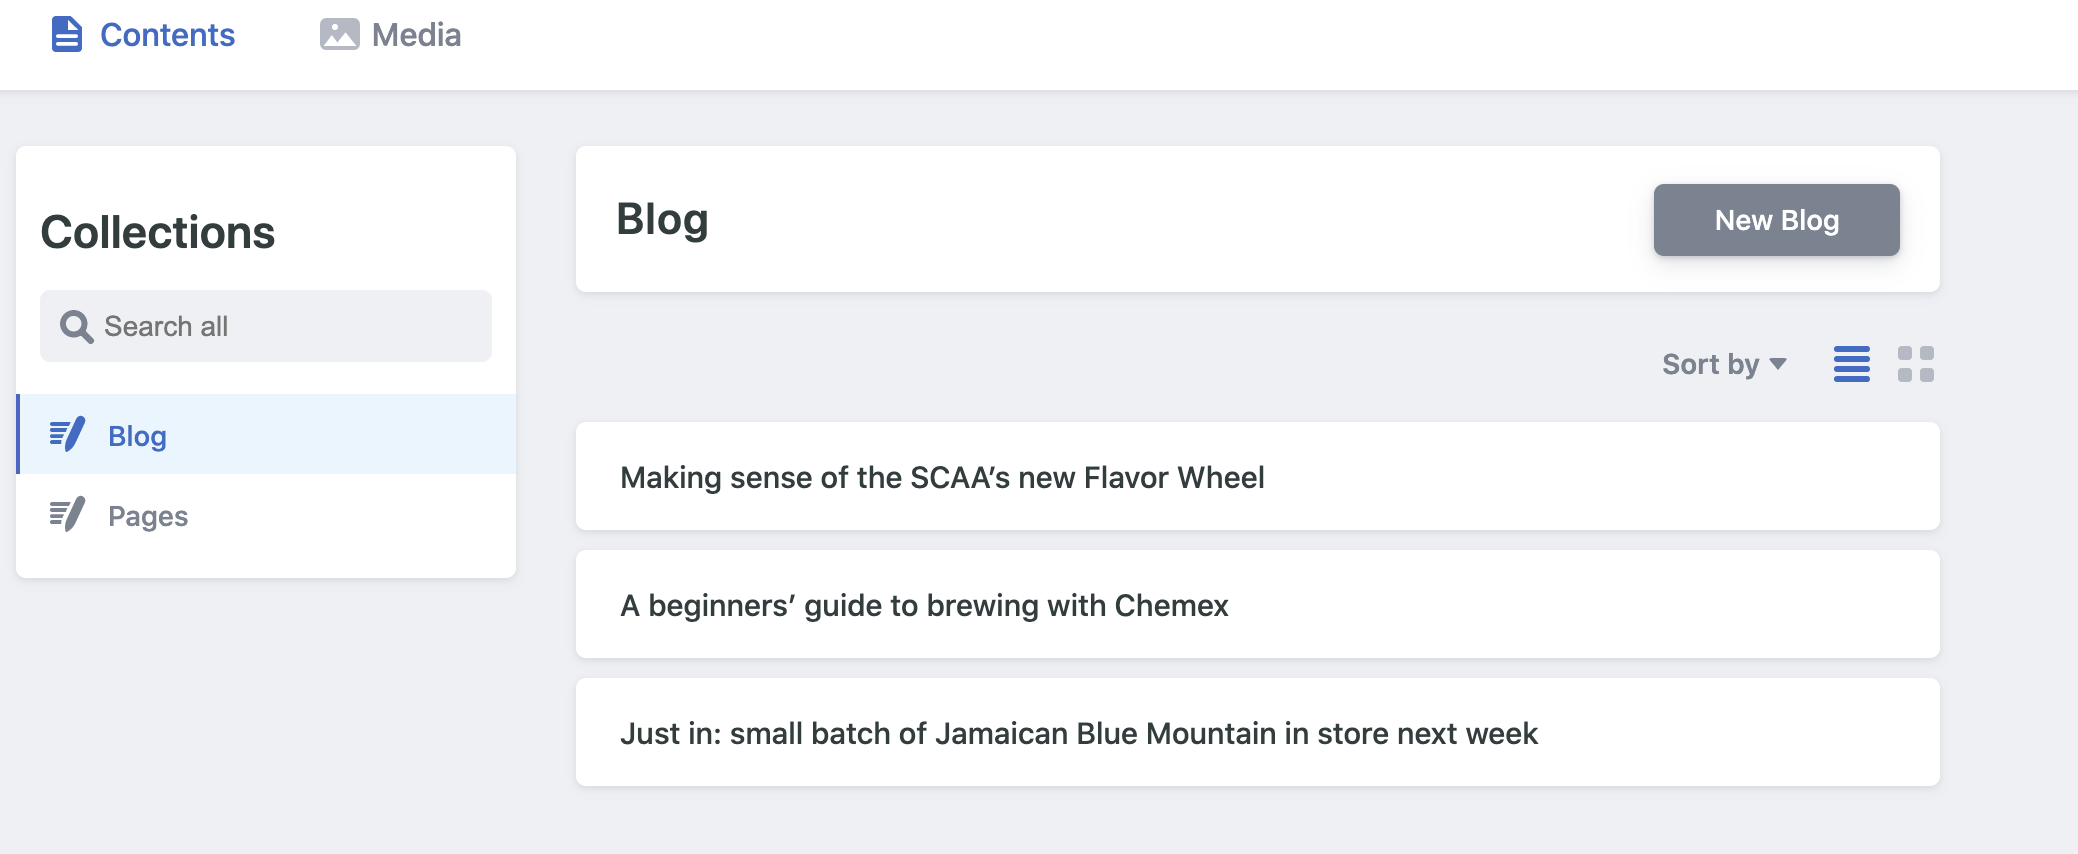
Task: Click the Pages collection pencil icon
Action: coord(67,515)
